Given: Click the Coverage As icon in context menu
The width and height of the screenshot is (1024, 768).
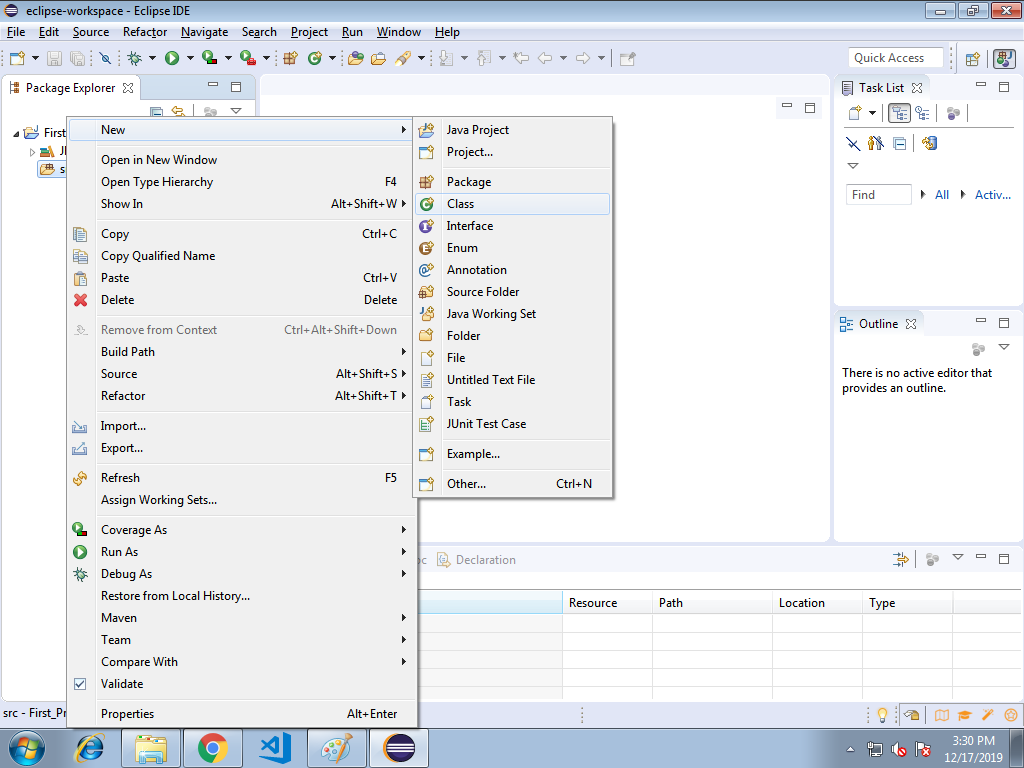Looking at the screenshot, I should tap(80, 530).
